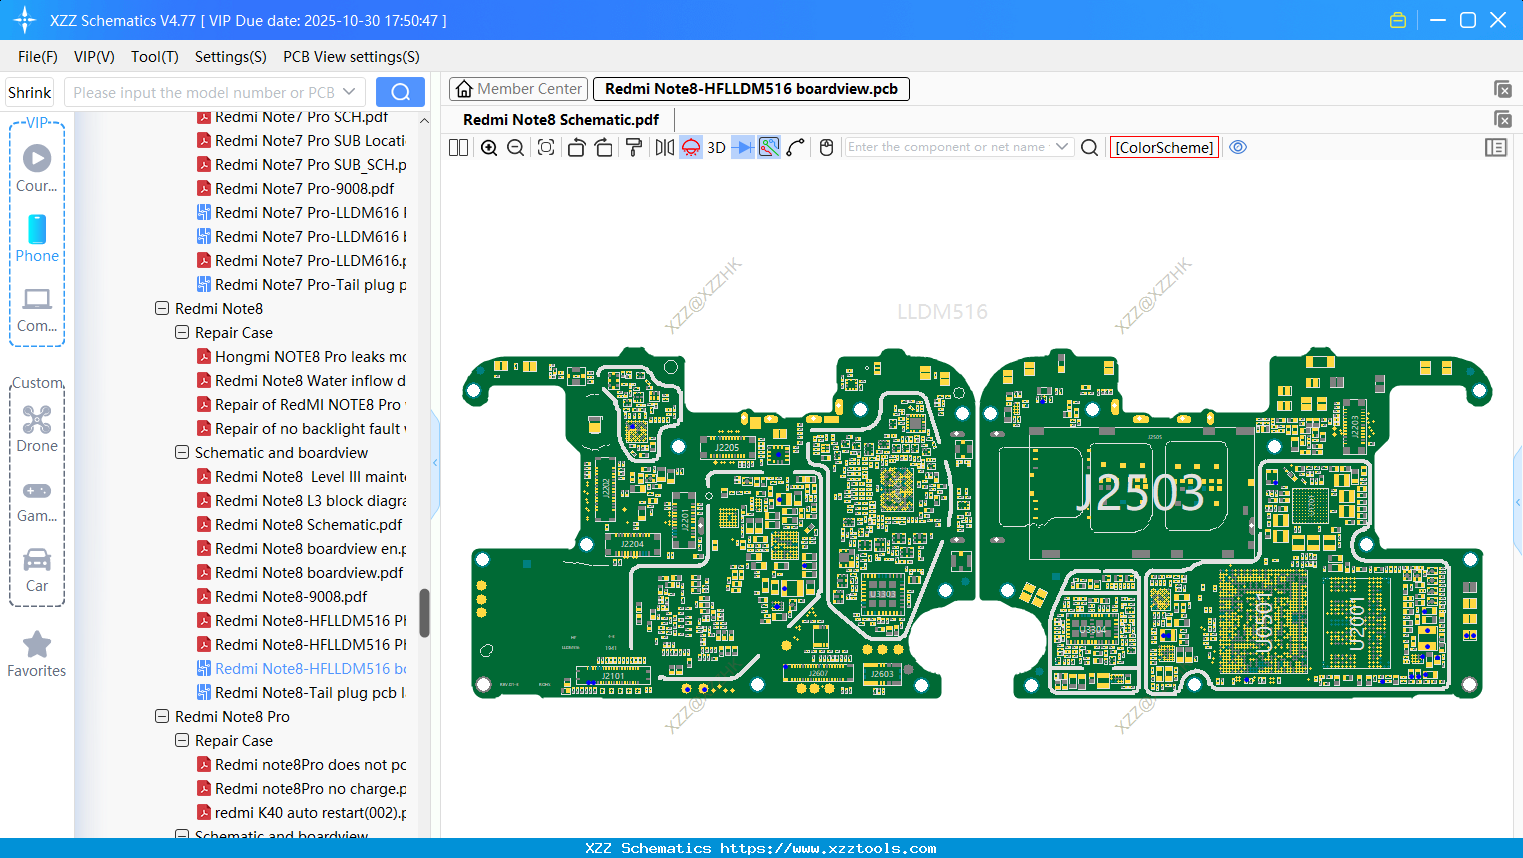1523x858 pixels.
Task: Open the PCB View settings(S) menu
Action: click(x=351, y=57)
